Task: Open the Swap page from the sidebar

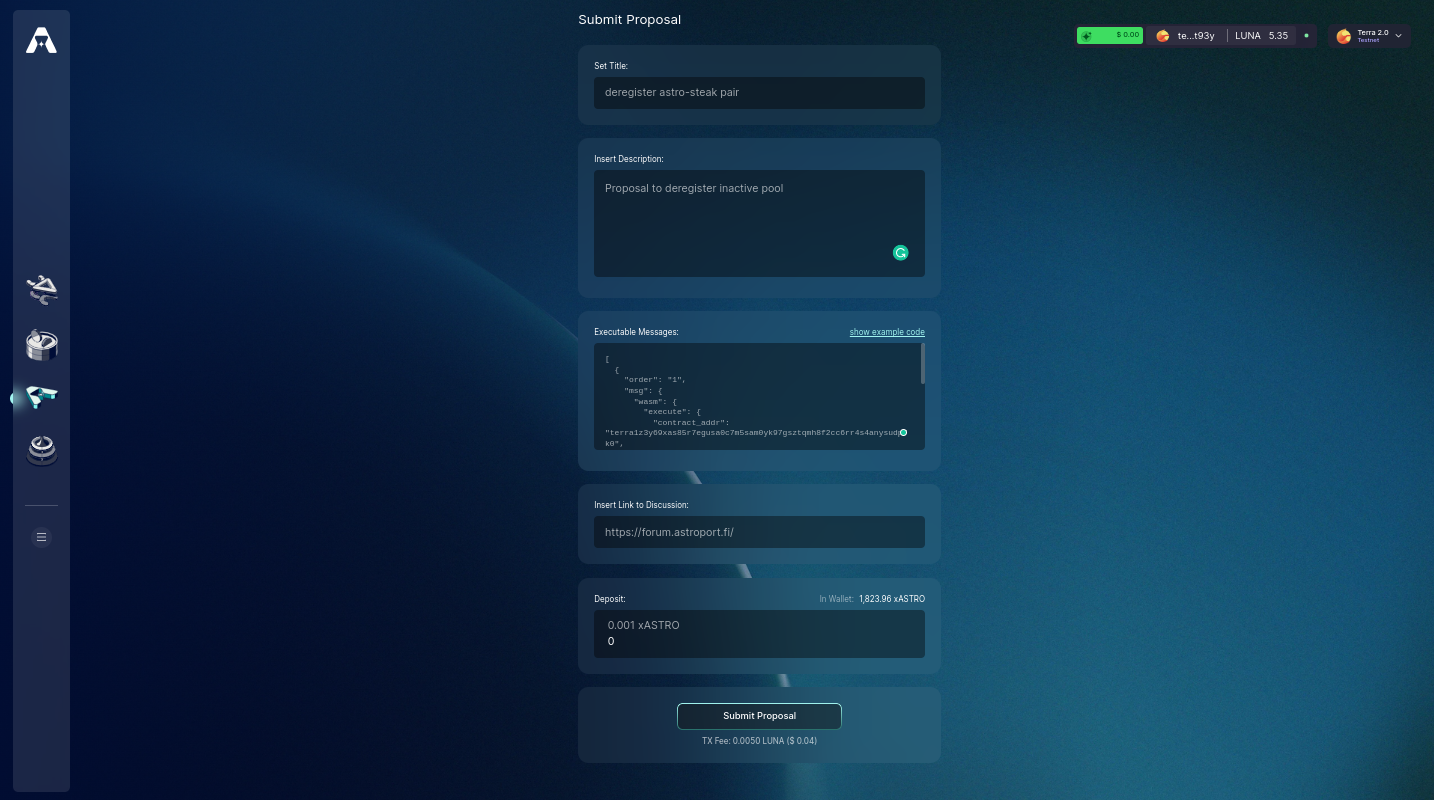Action: (41, 290)
